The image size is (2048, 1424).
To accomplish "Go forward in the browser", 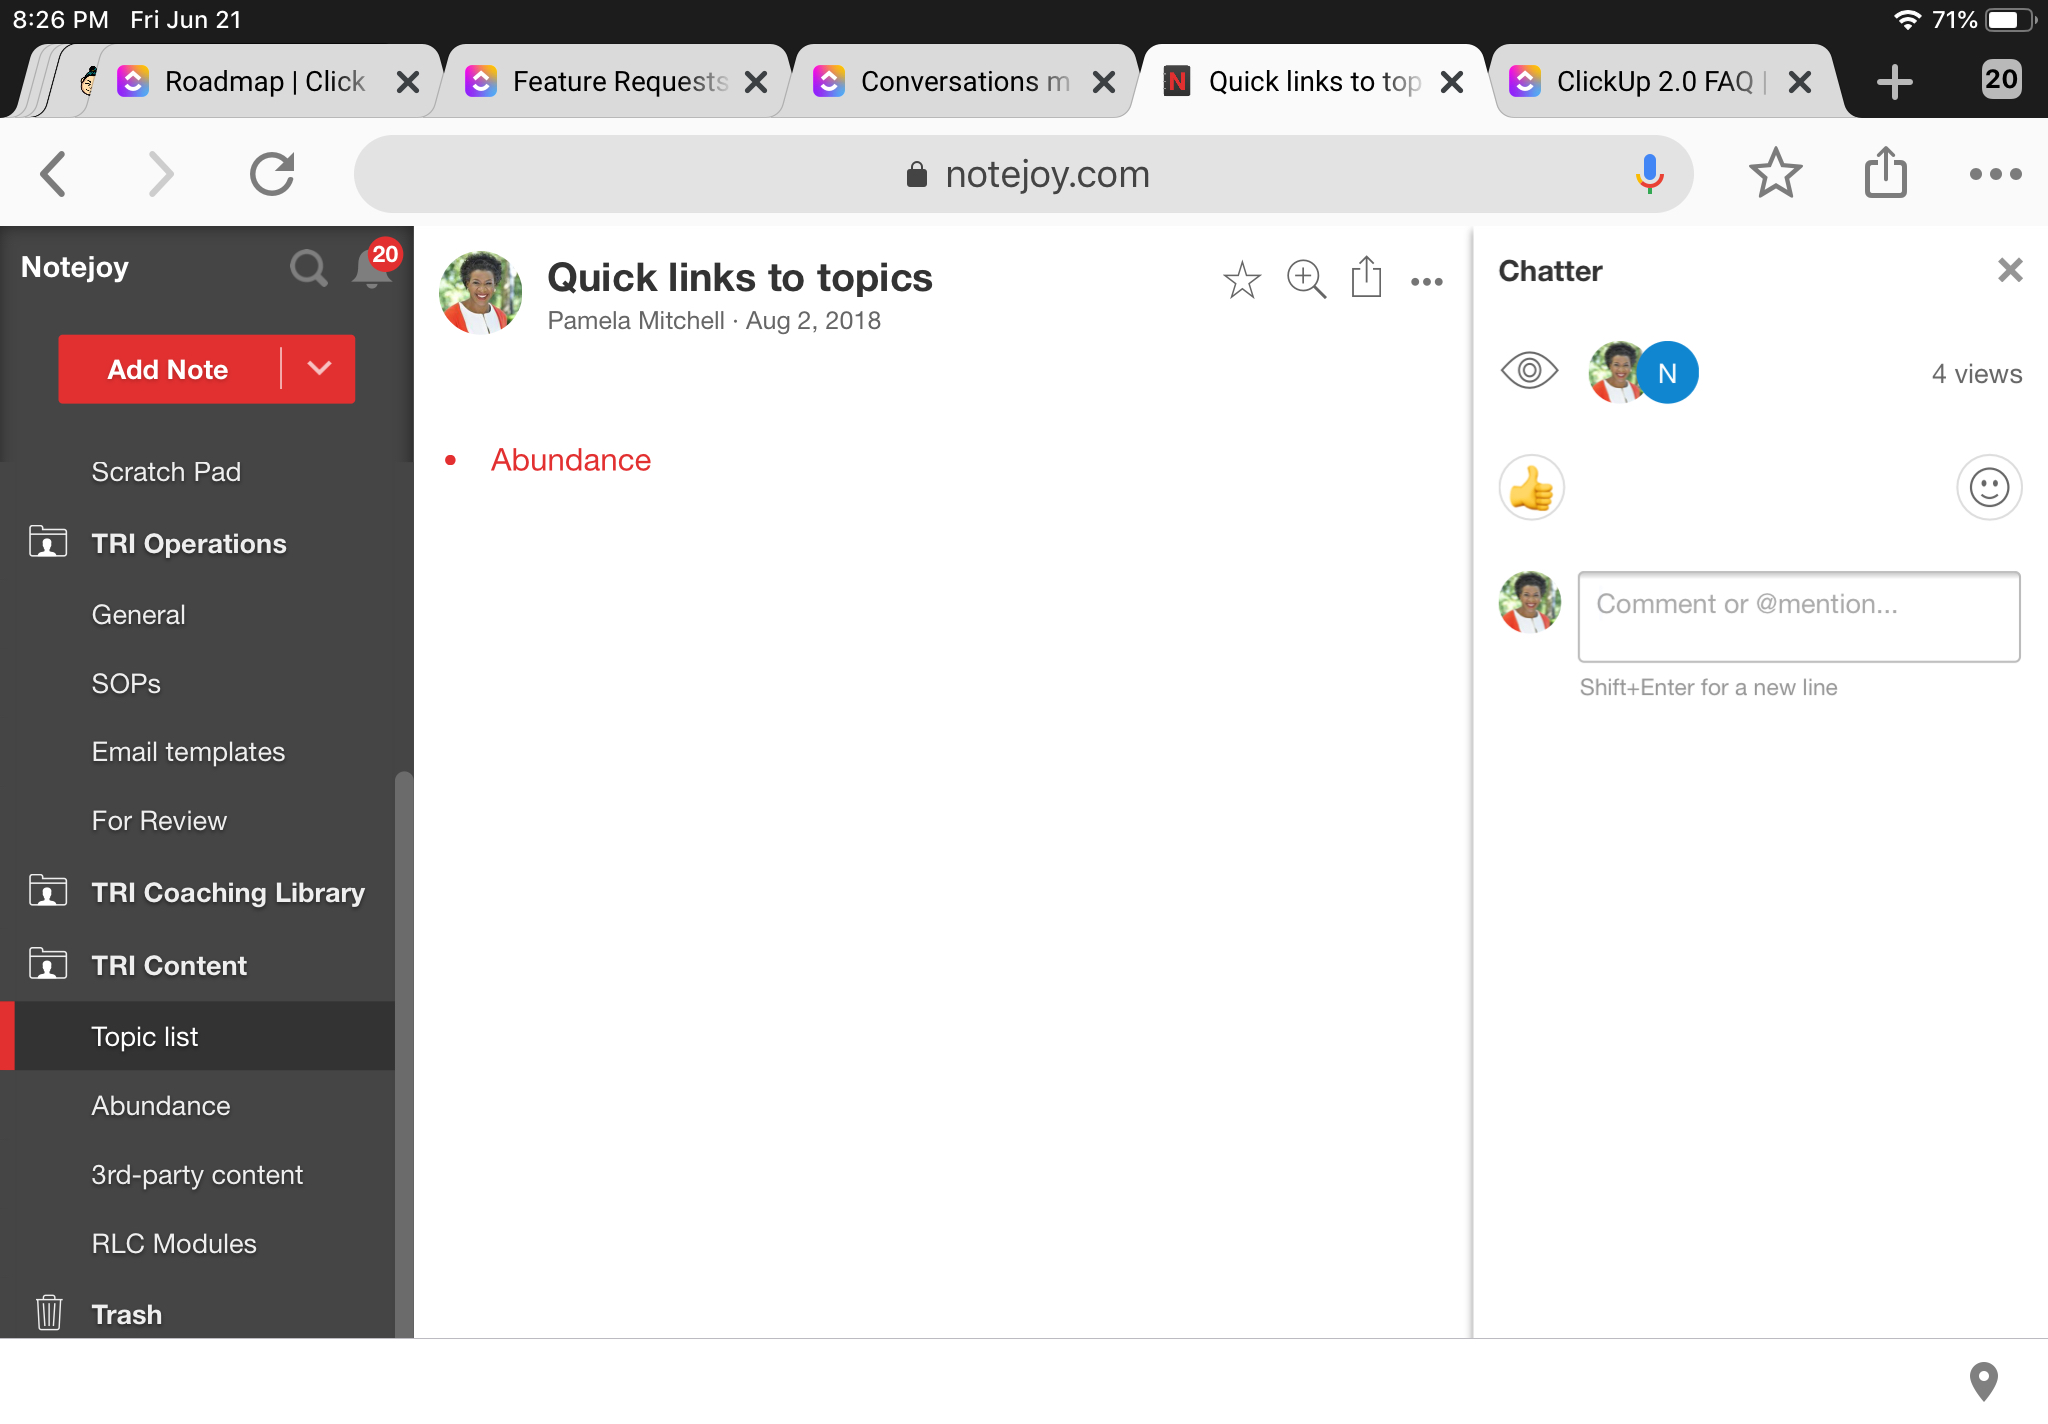I will coord(160,174).
